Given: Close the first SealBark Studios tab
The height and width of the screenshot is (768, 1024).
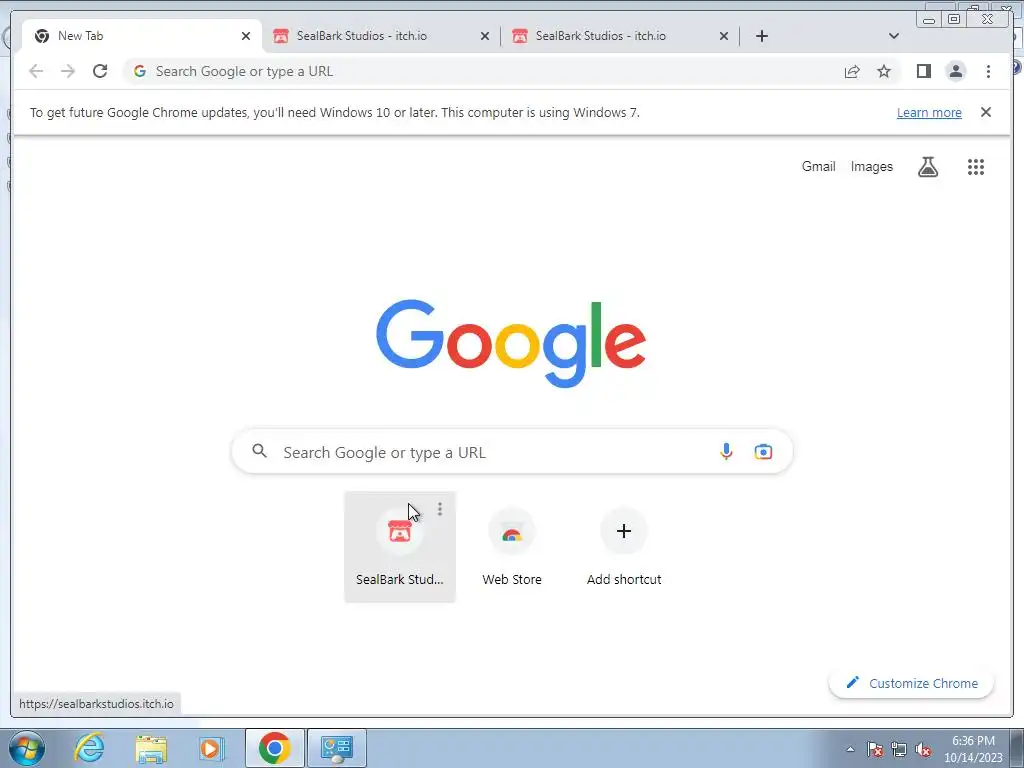Looking at the screenshot, I should point(485,36).
